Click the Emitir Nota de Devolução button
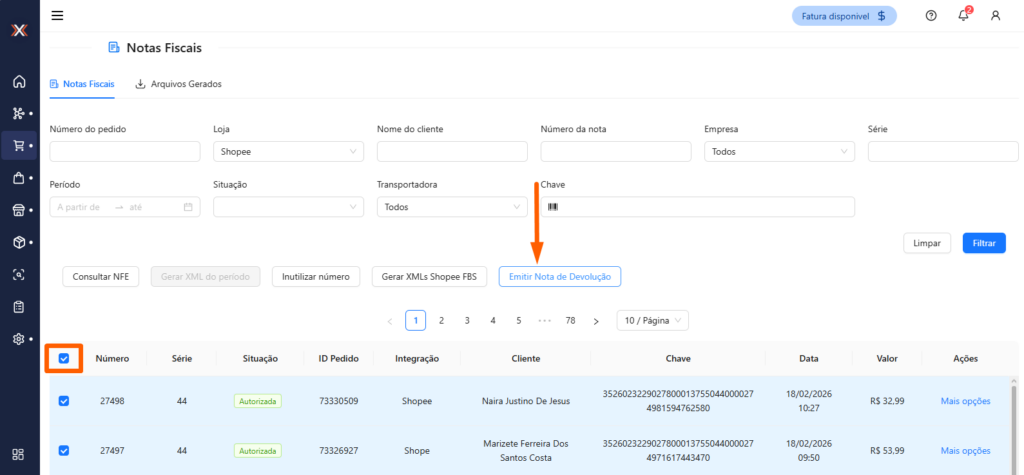The image size is (1024, 475). [x=559, y=276]
